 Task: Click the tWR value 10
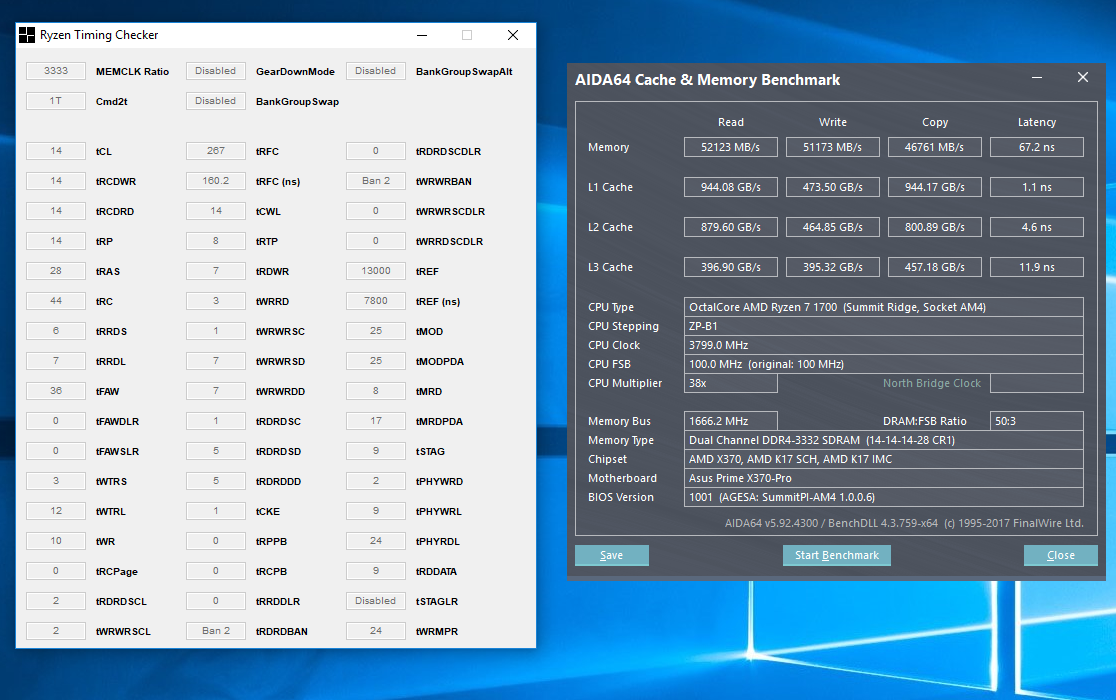click(56, 541)
